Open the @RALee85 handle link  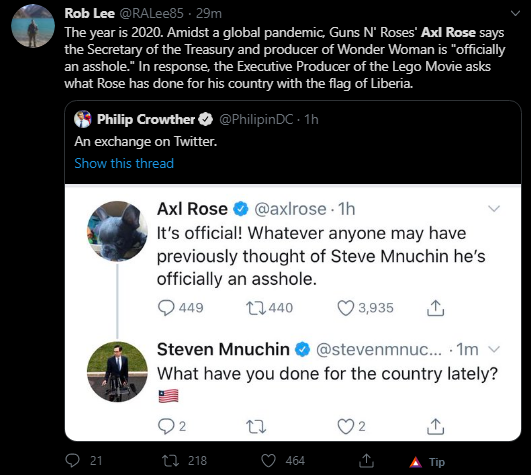[151, 14]
